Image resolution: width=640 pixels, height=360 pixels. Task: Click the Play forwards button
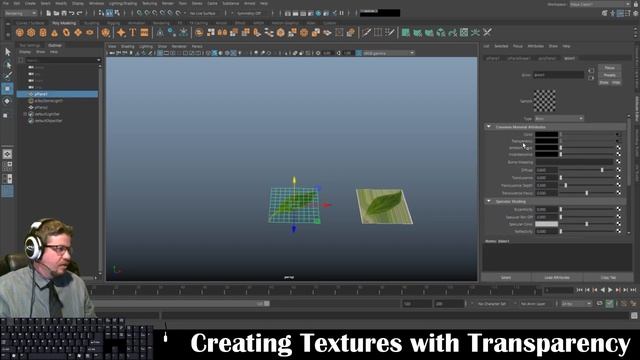[610, 290]
